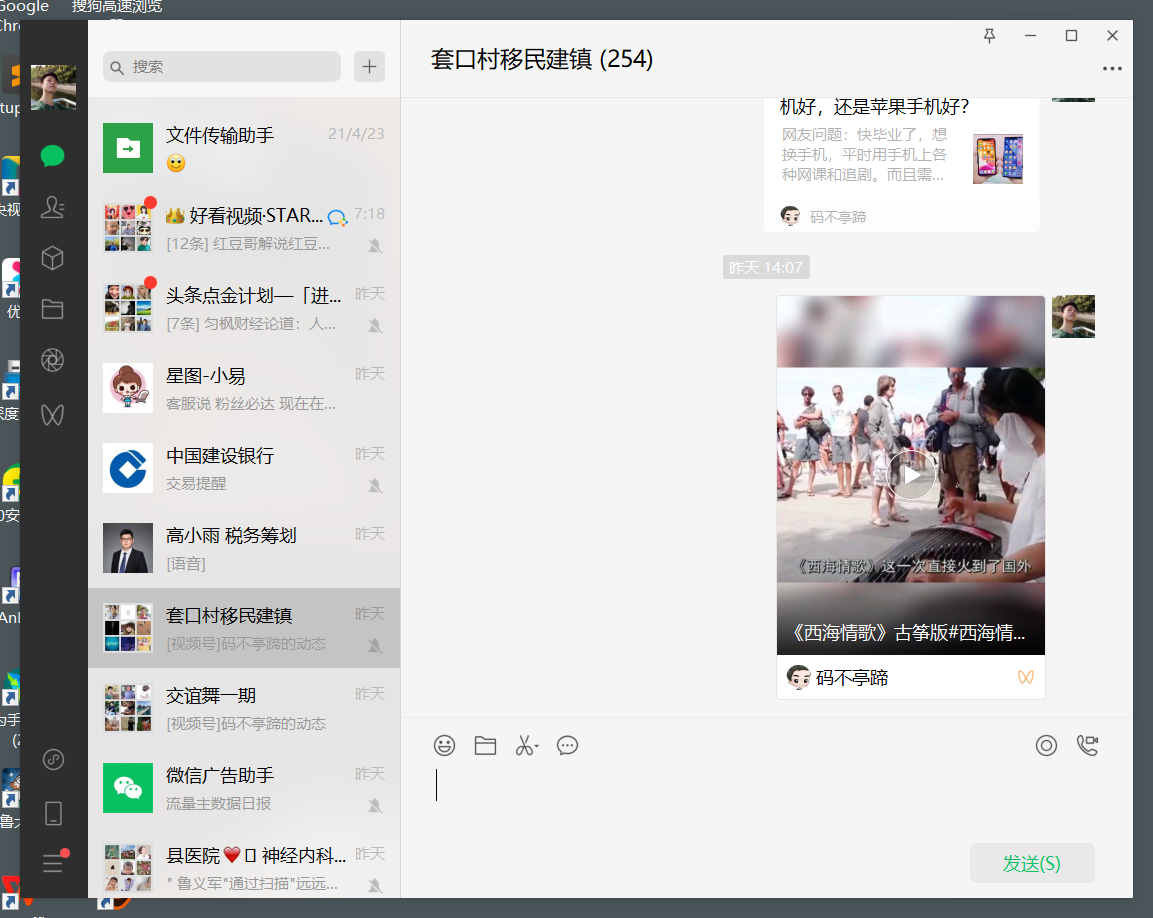
Task: Click the 发送(S) send button
Action: (1031, 863)
